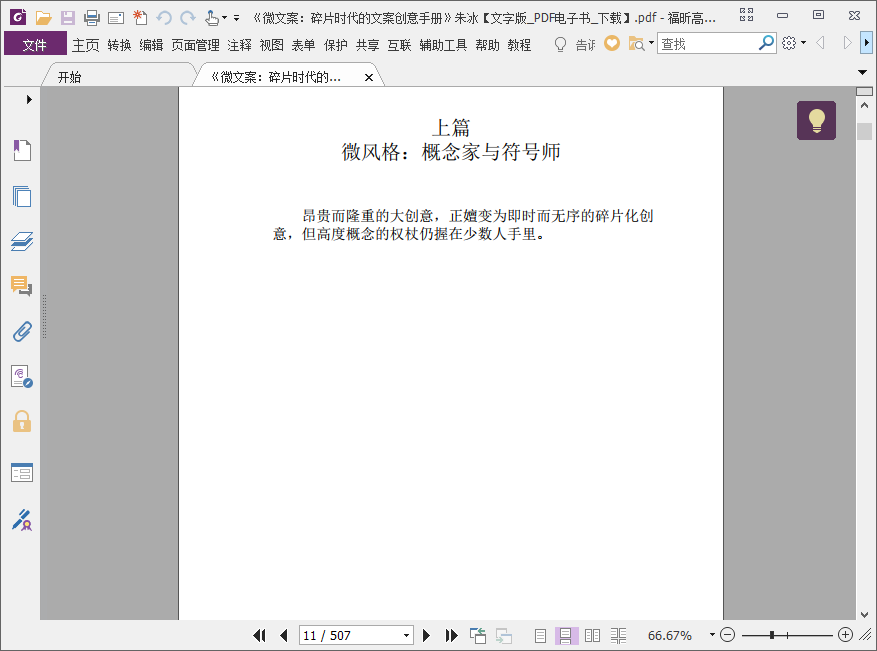Click inside the 查找 search field

pos(707,43)
